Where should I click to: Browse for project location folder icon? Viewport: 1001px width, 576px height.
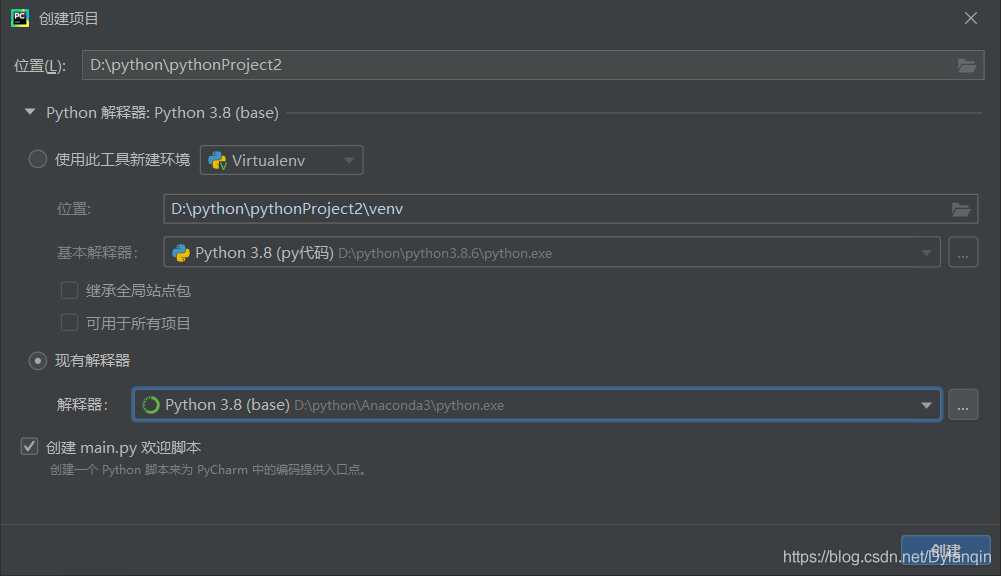(x=967, y=65)
